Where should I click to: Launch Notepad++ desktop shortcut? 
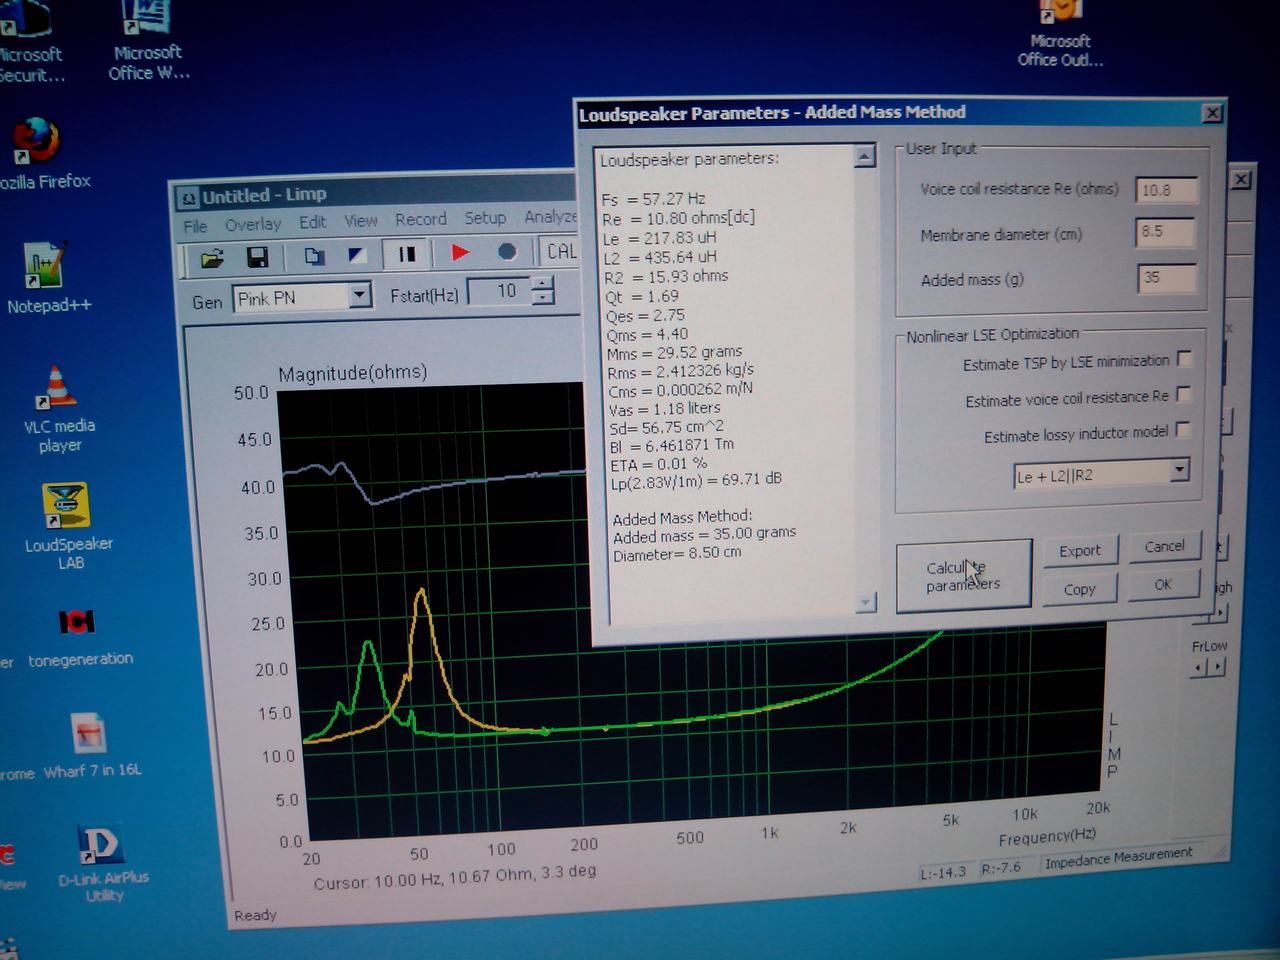click(x=47, y=279)
